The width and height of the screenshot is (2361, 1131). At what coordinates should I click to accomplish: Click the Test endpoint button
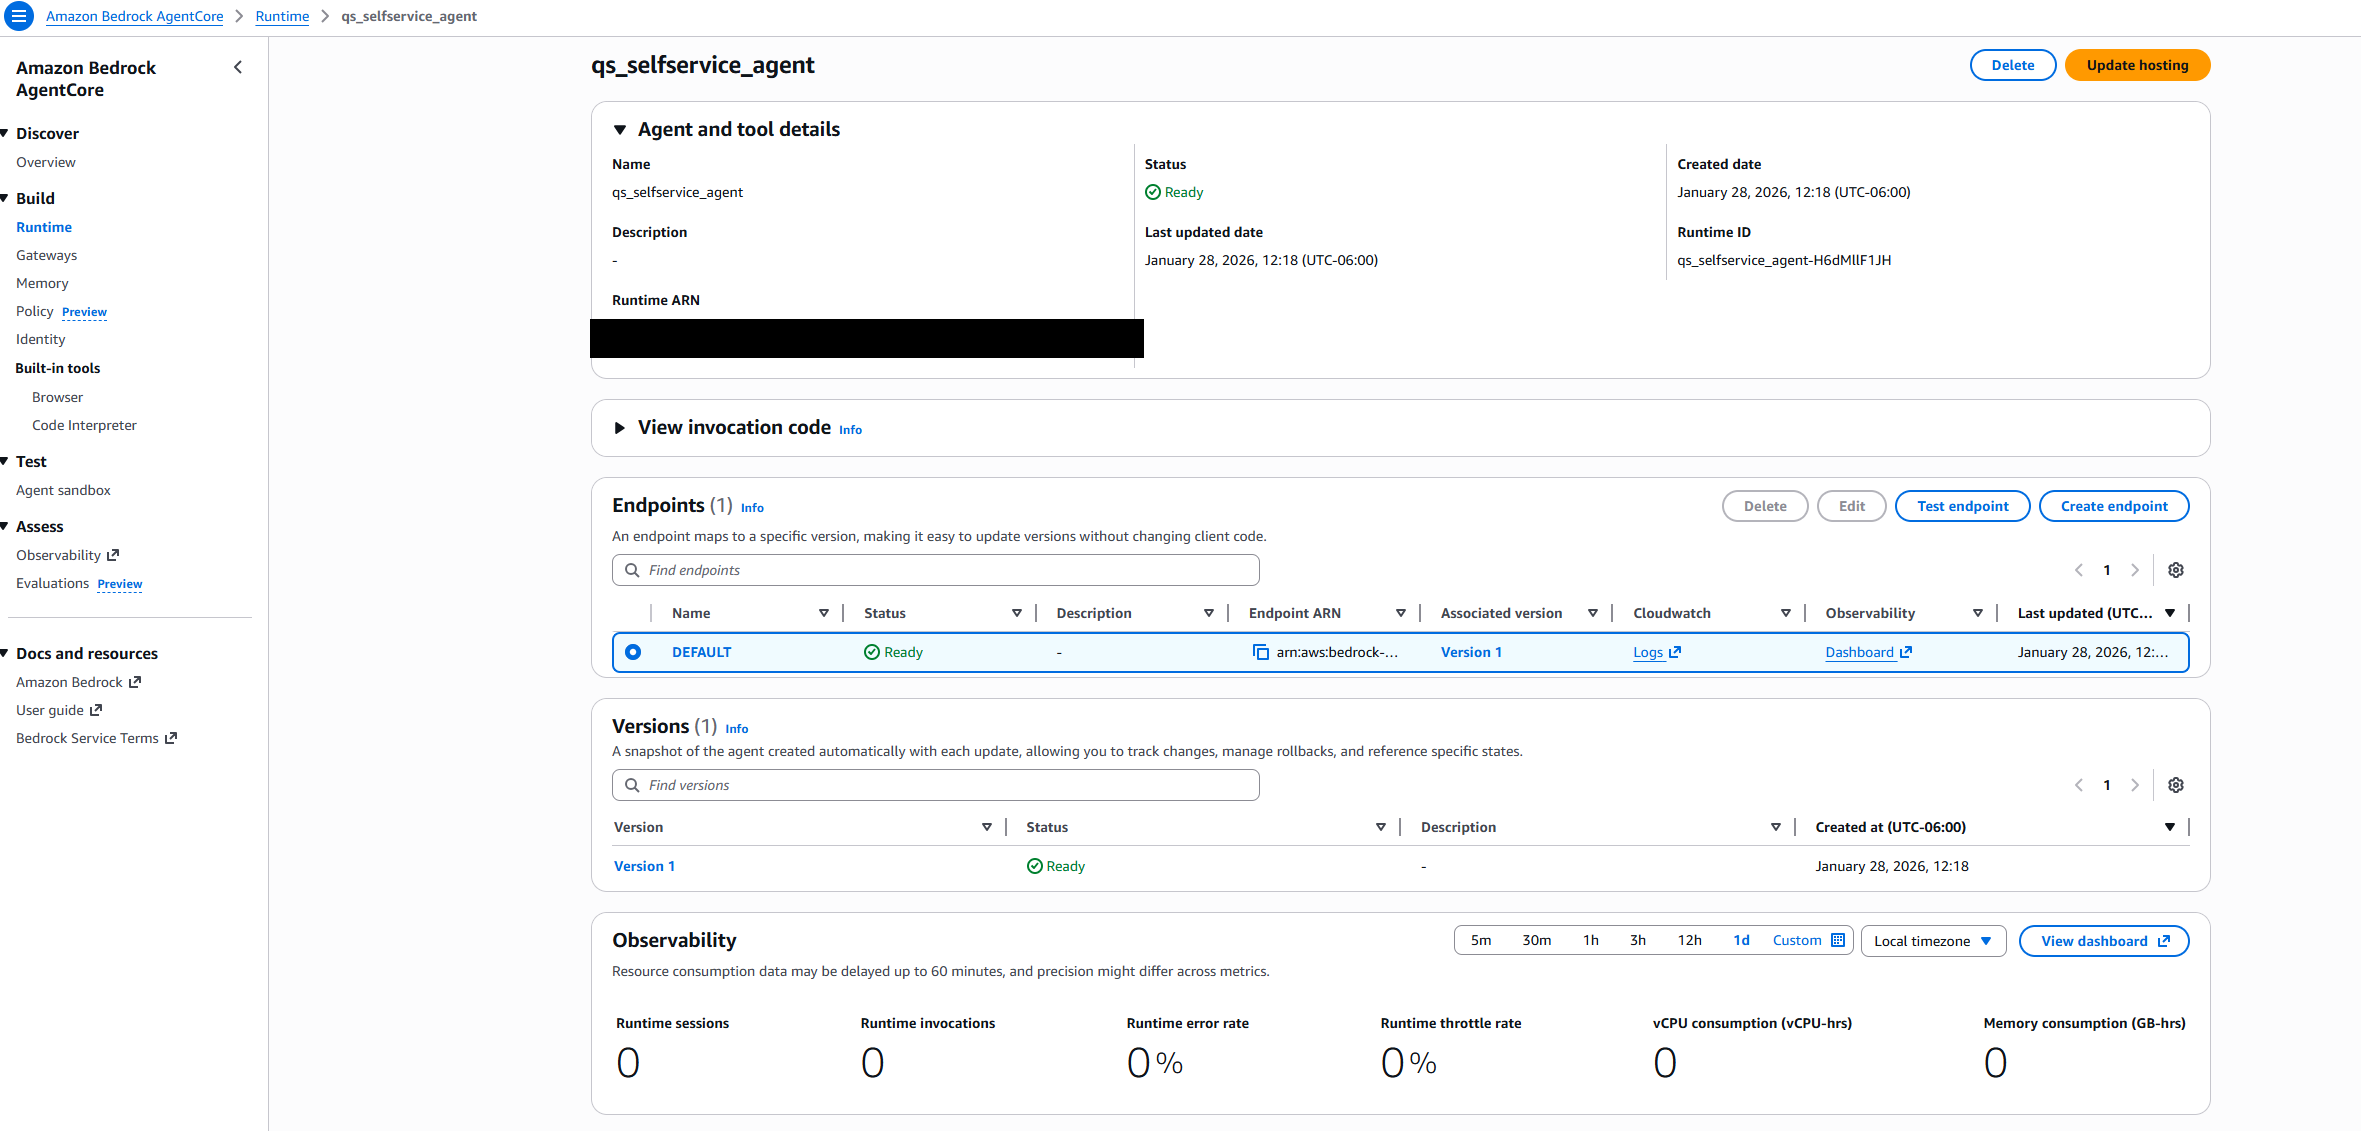click(1962, 506)
